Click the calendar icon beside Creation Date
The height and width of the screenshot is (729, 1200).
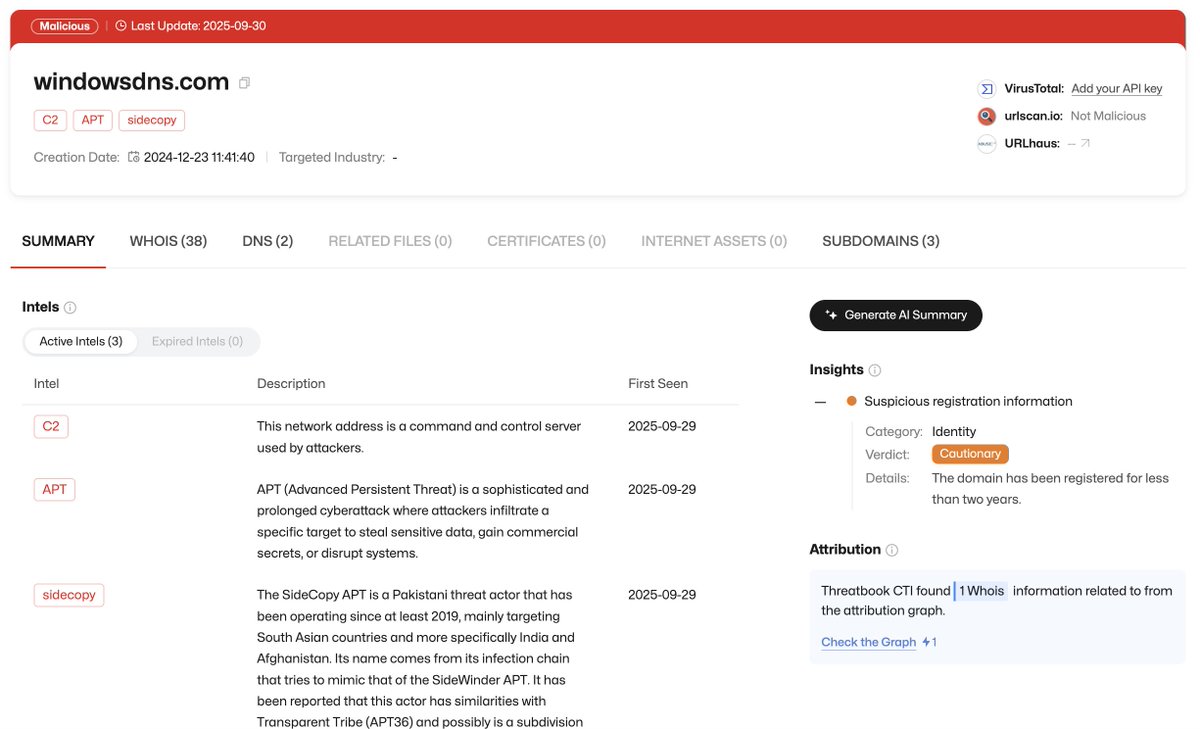(133, 157)
